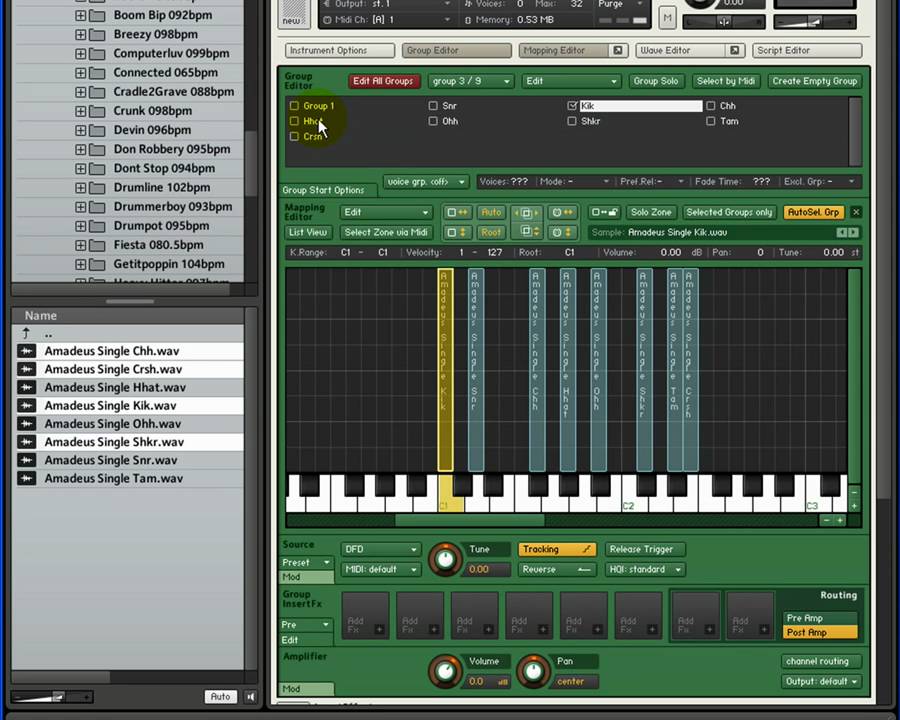Viewport: 900px width, 720px height.
Task: Click the resolve overlapping key ranges icon
Action: coord(526,212)
